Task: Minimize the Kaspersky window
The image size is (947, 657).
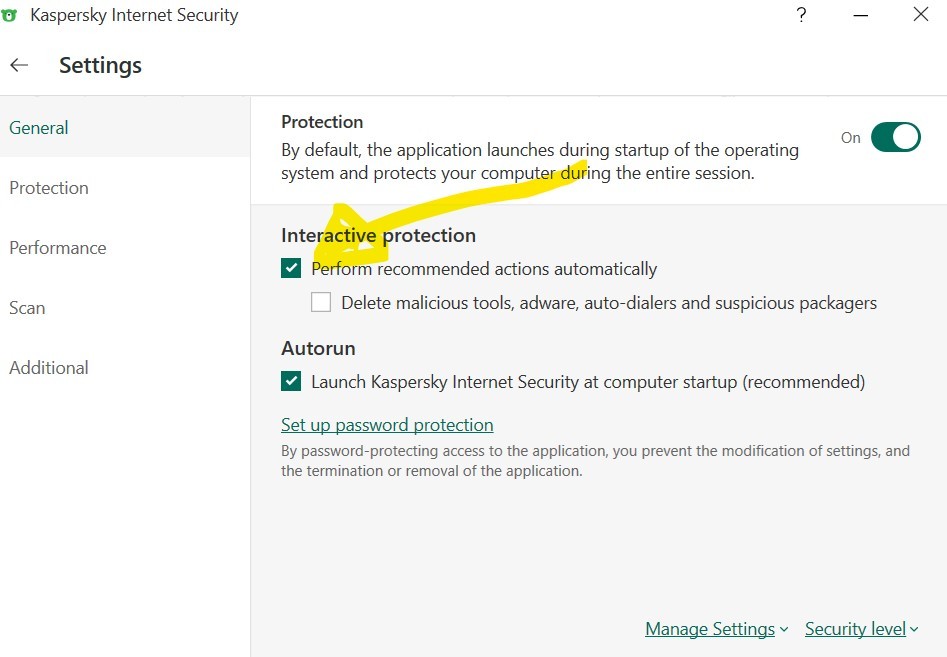Action: [861, 15]
